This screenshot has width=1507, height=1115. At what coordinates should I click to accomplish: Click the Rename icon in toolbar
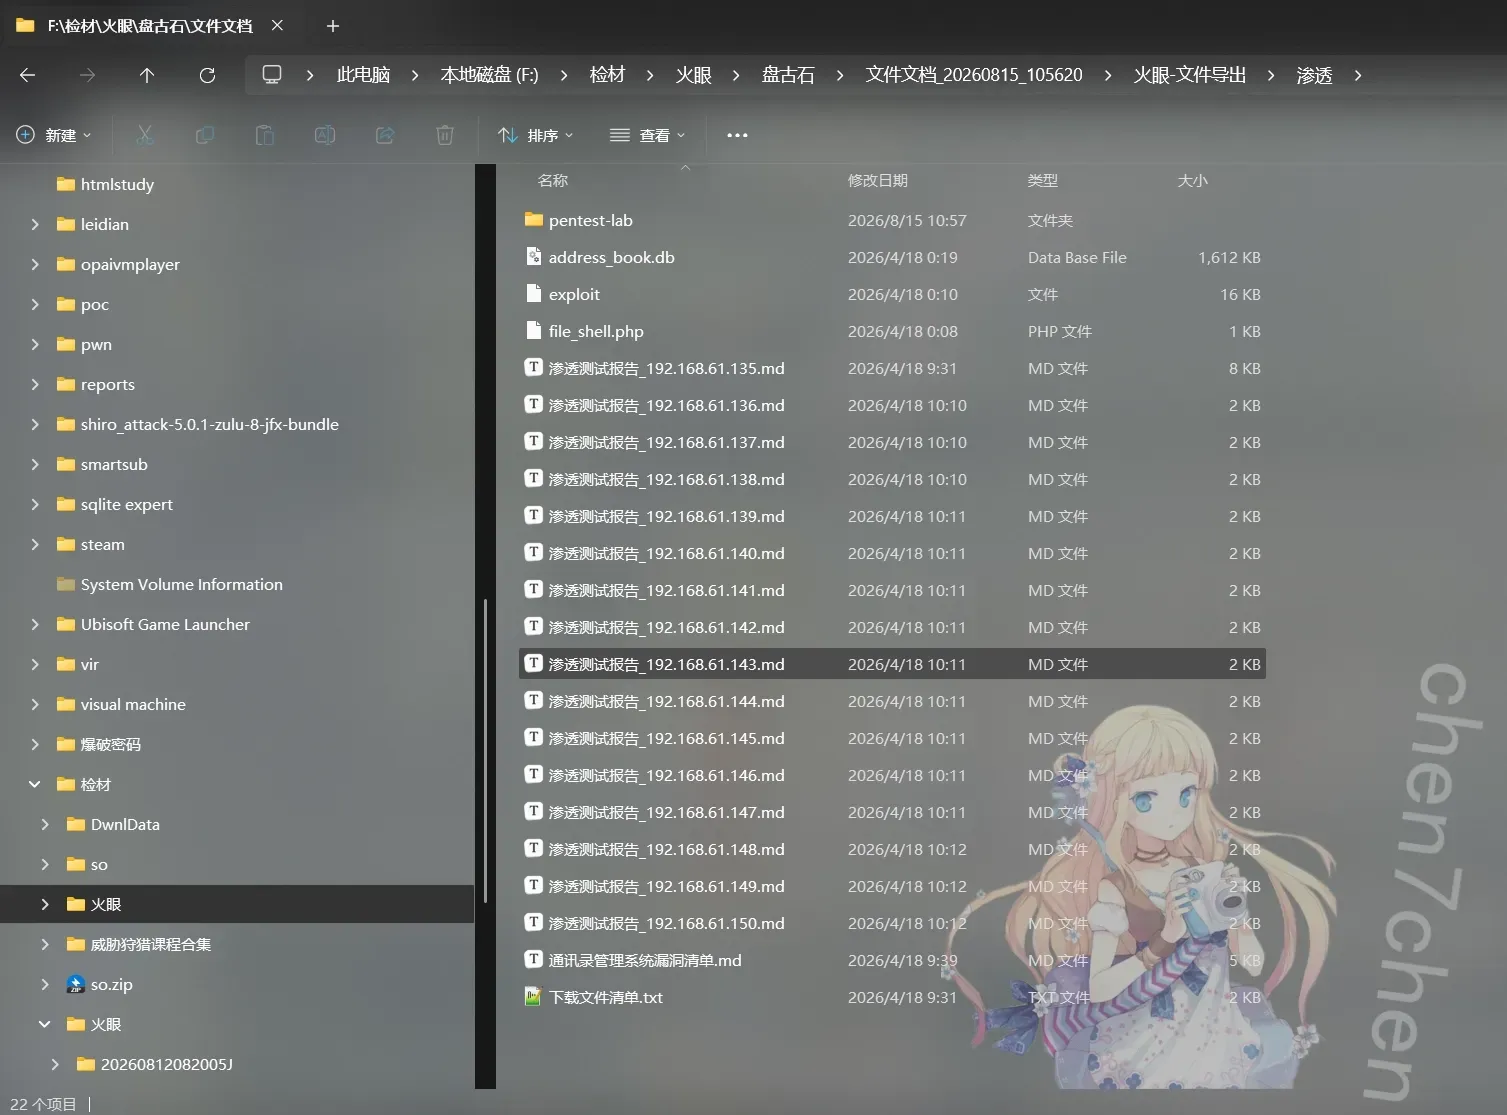coord(325,135)
